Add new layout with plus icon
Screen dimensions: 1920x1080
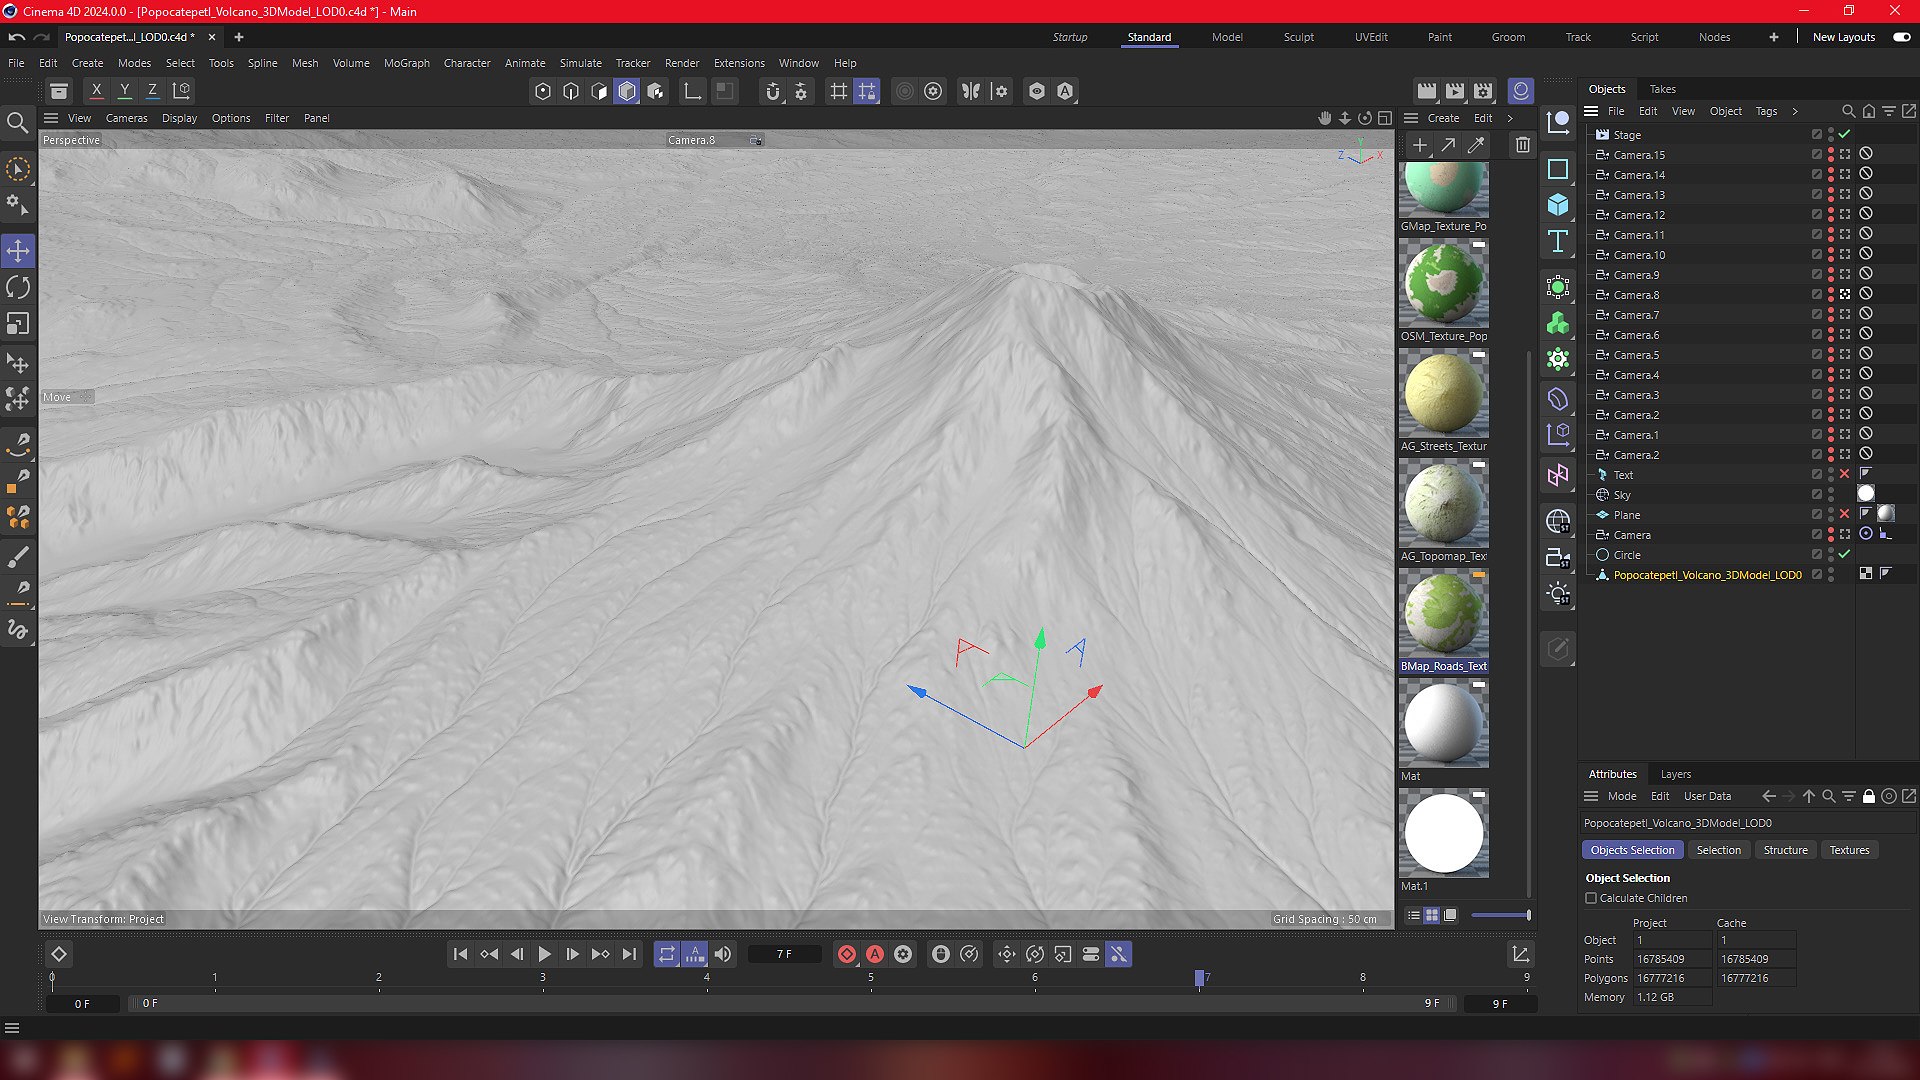1773,37
